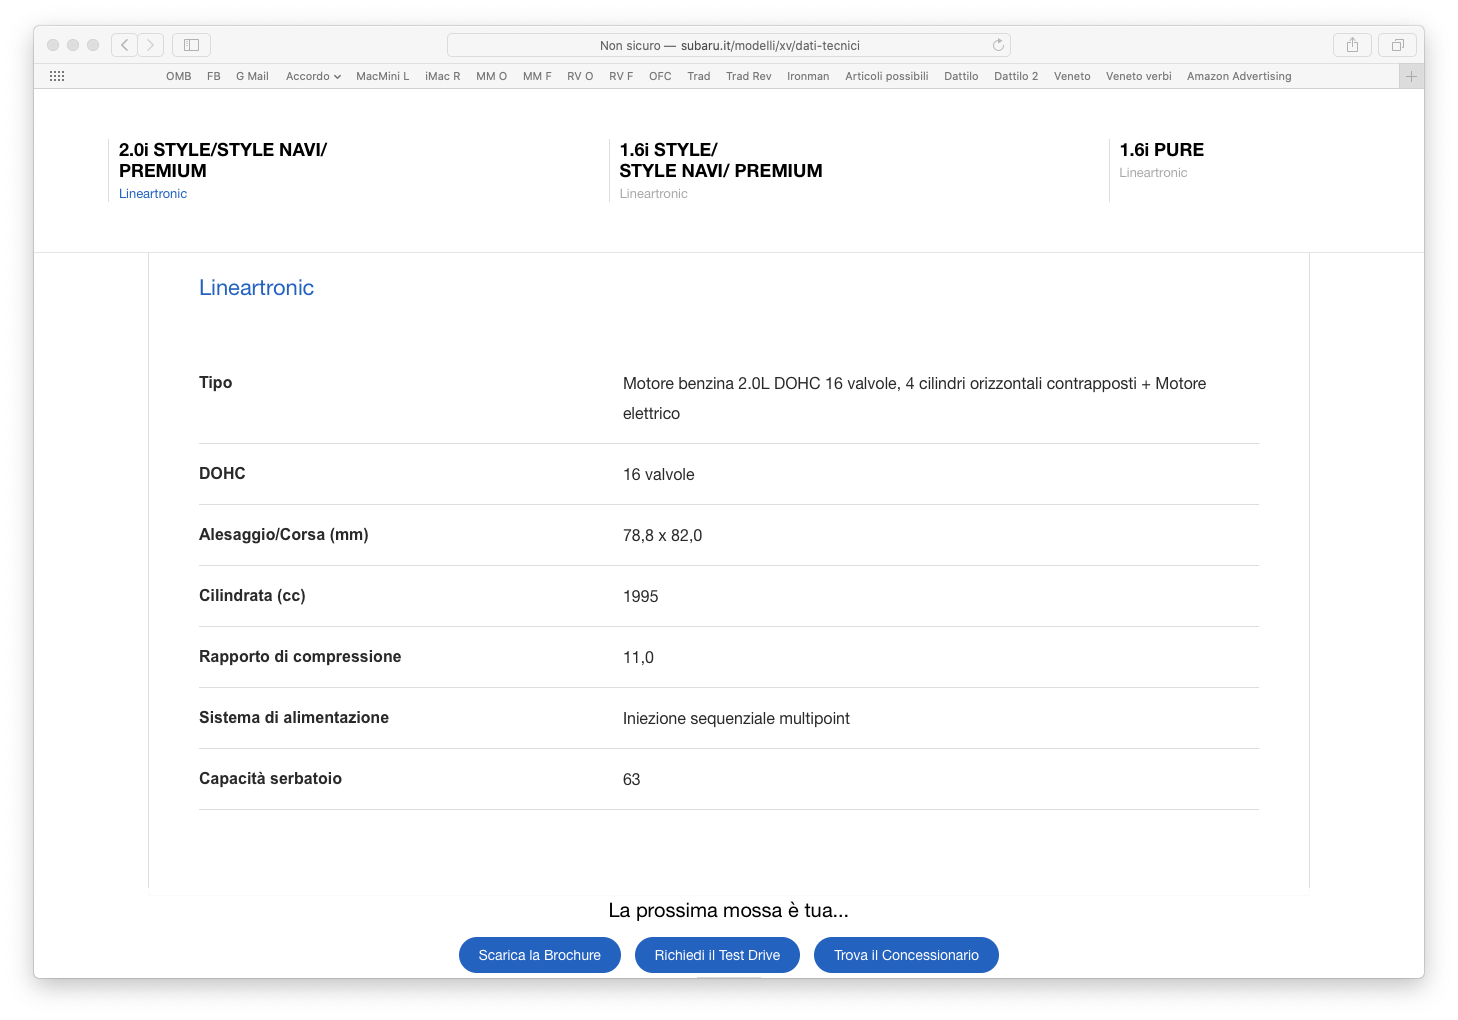Toggle the sidebar icon in toolbar
This screenshot has width=1458, height=1020.
191,45
